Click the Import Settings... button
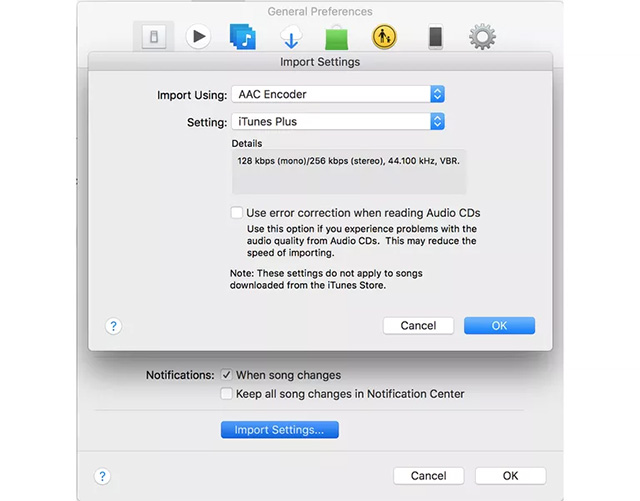This screenshot has height=501, width=640. [280, 430]
